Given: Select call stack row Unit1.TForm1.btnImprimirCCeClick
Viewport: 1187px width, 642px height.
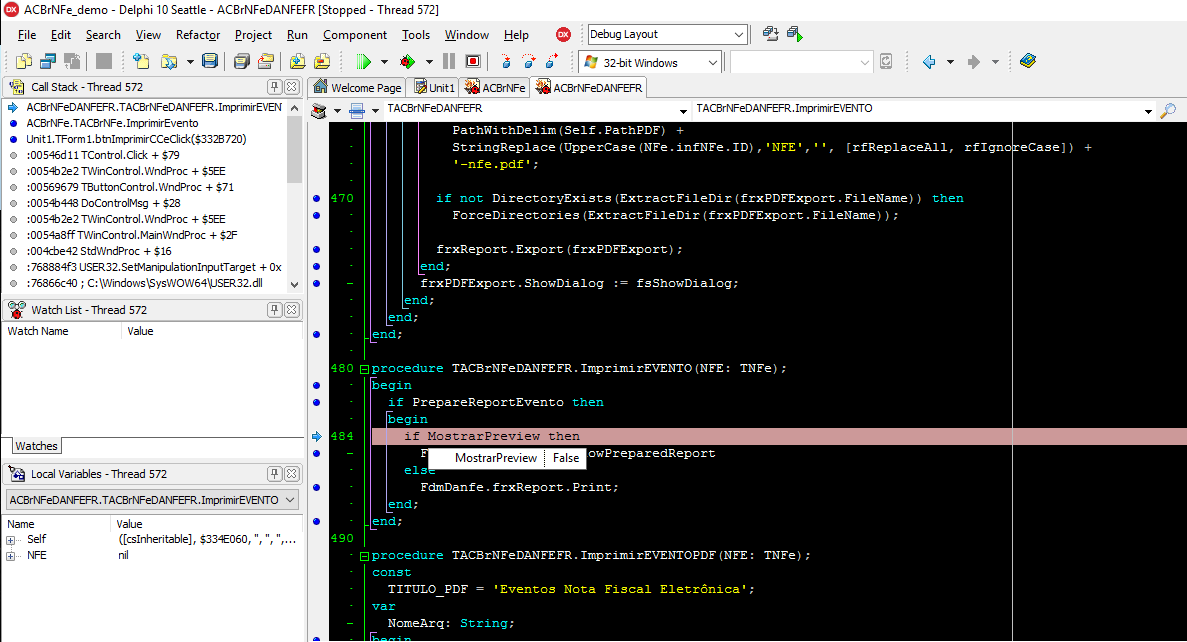Looking at the screenshot, I should click(136, 139).
